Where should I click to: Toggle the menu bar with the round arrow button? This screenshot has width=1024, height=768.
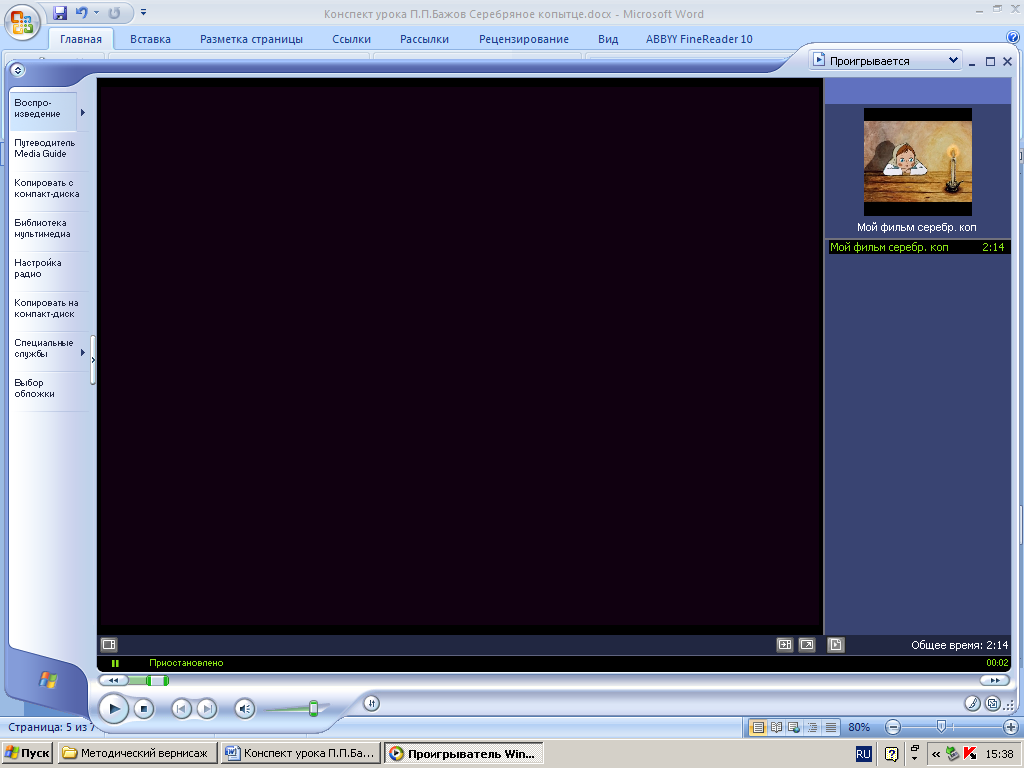pos(18,70)
